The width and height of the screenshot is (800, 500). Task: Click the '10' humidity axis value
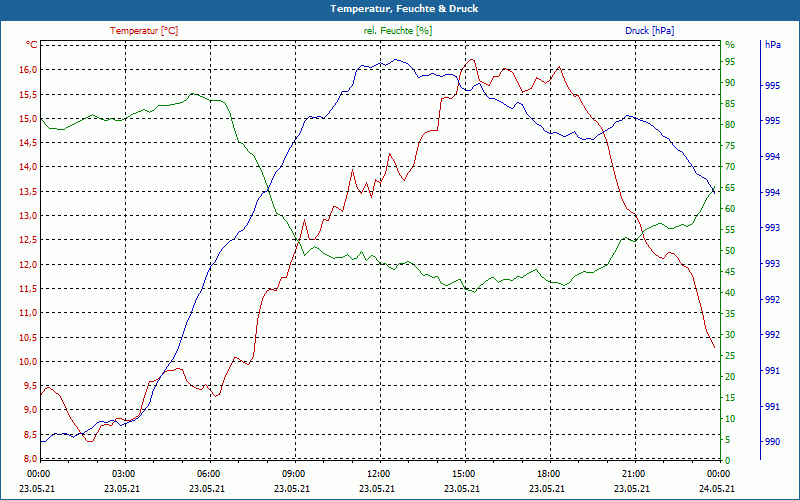[x=730, y=419]
